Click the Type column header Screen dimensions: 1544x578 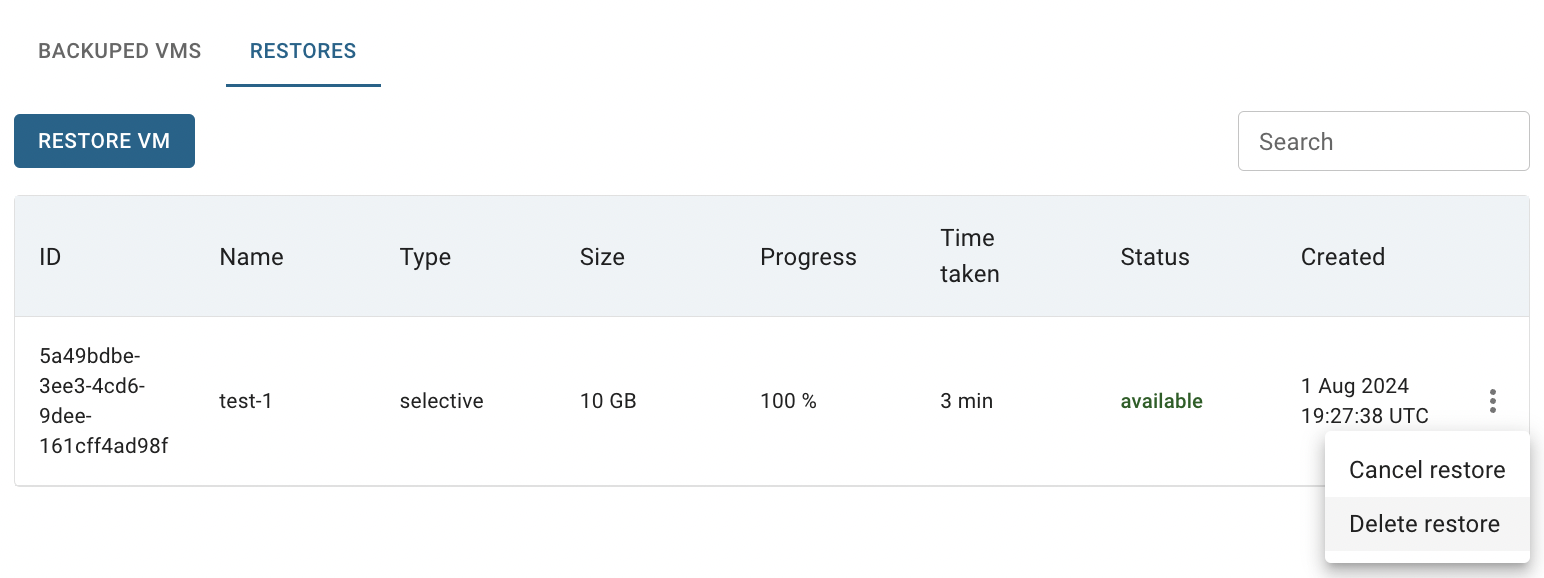(425, 257)
